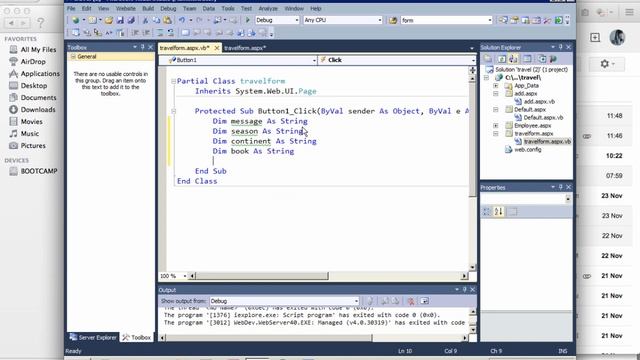Screen dimensions: 640x360
Task: Click the Find in Files icon beside form box
Action: [x=393, y=20]
